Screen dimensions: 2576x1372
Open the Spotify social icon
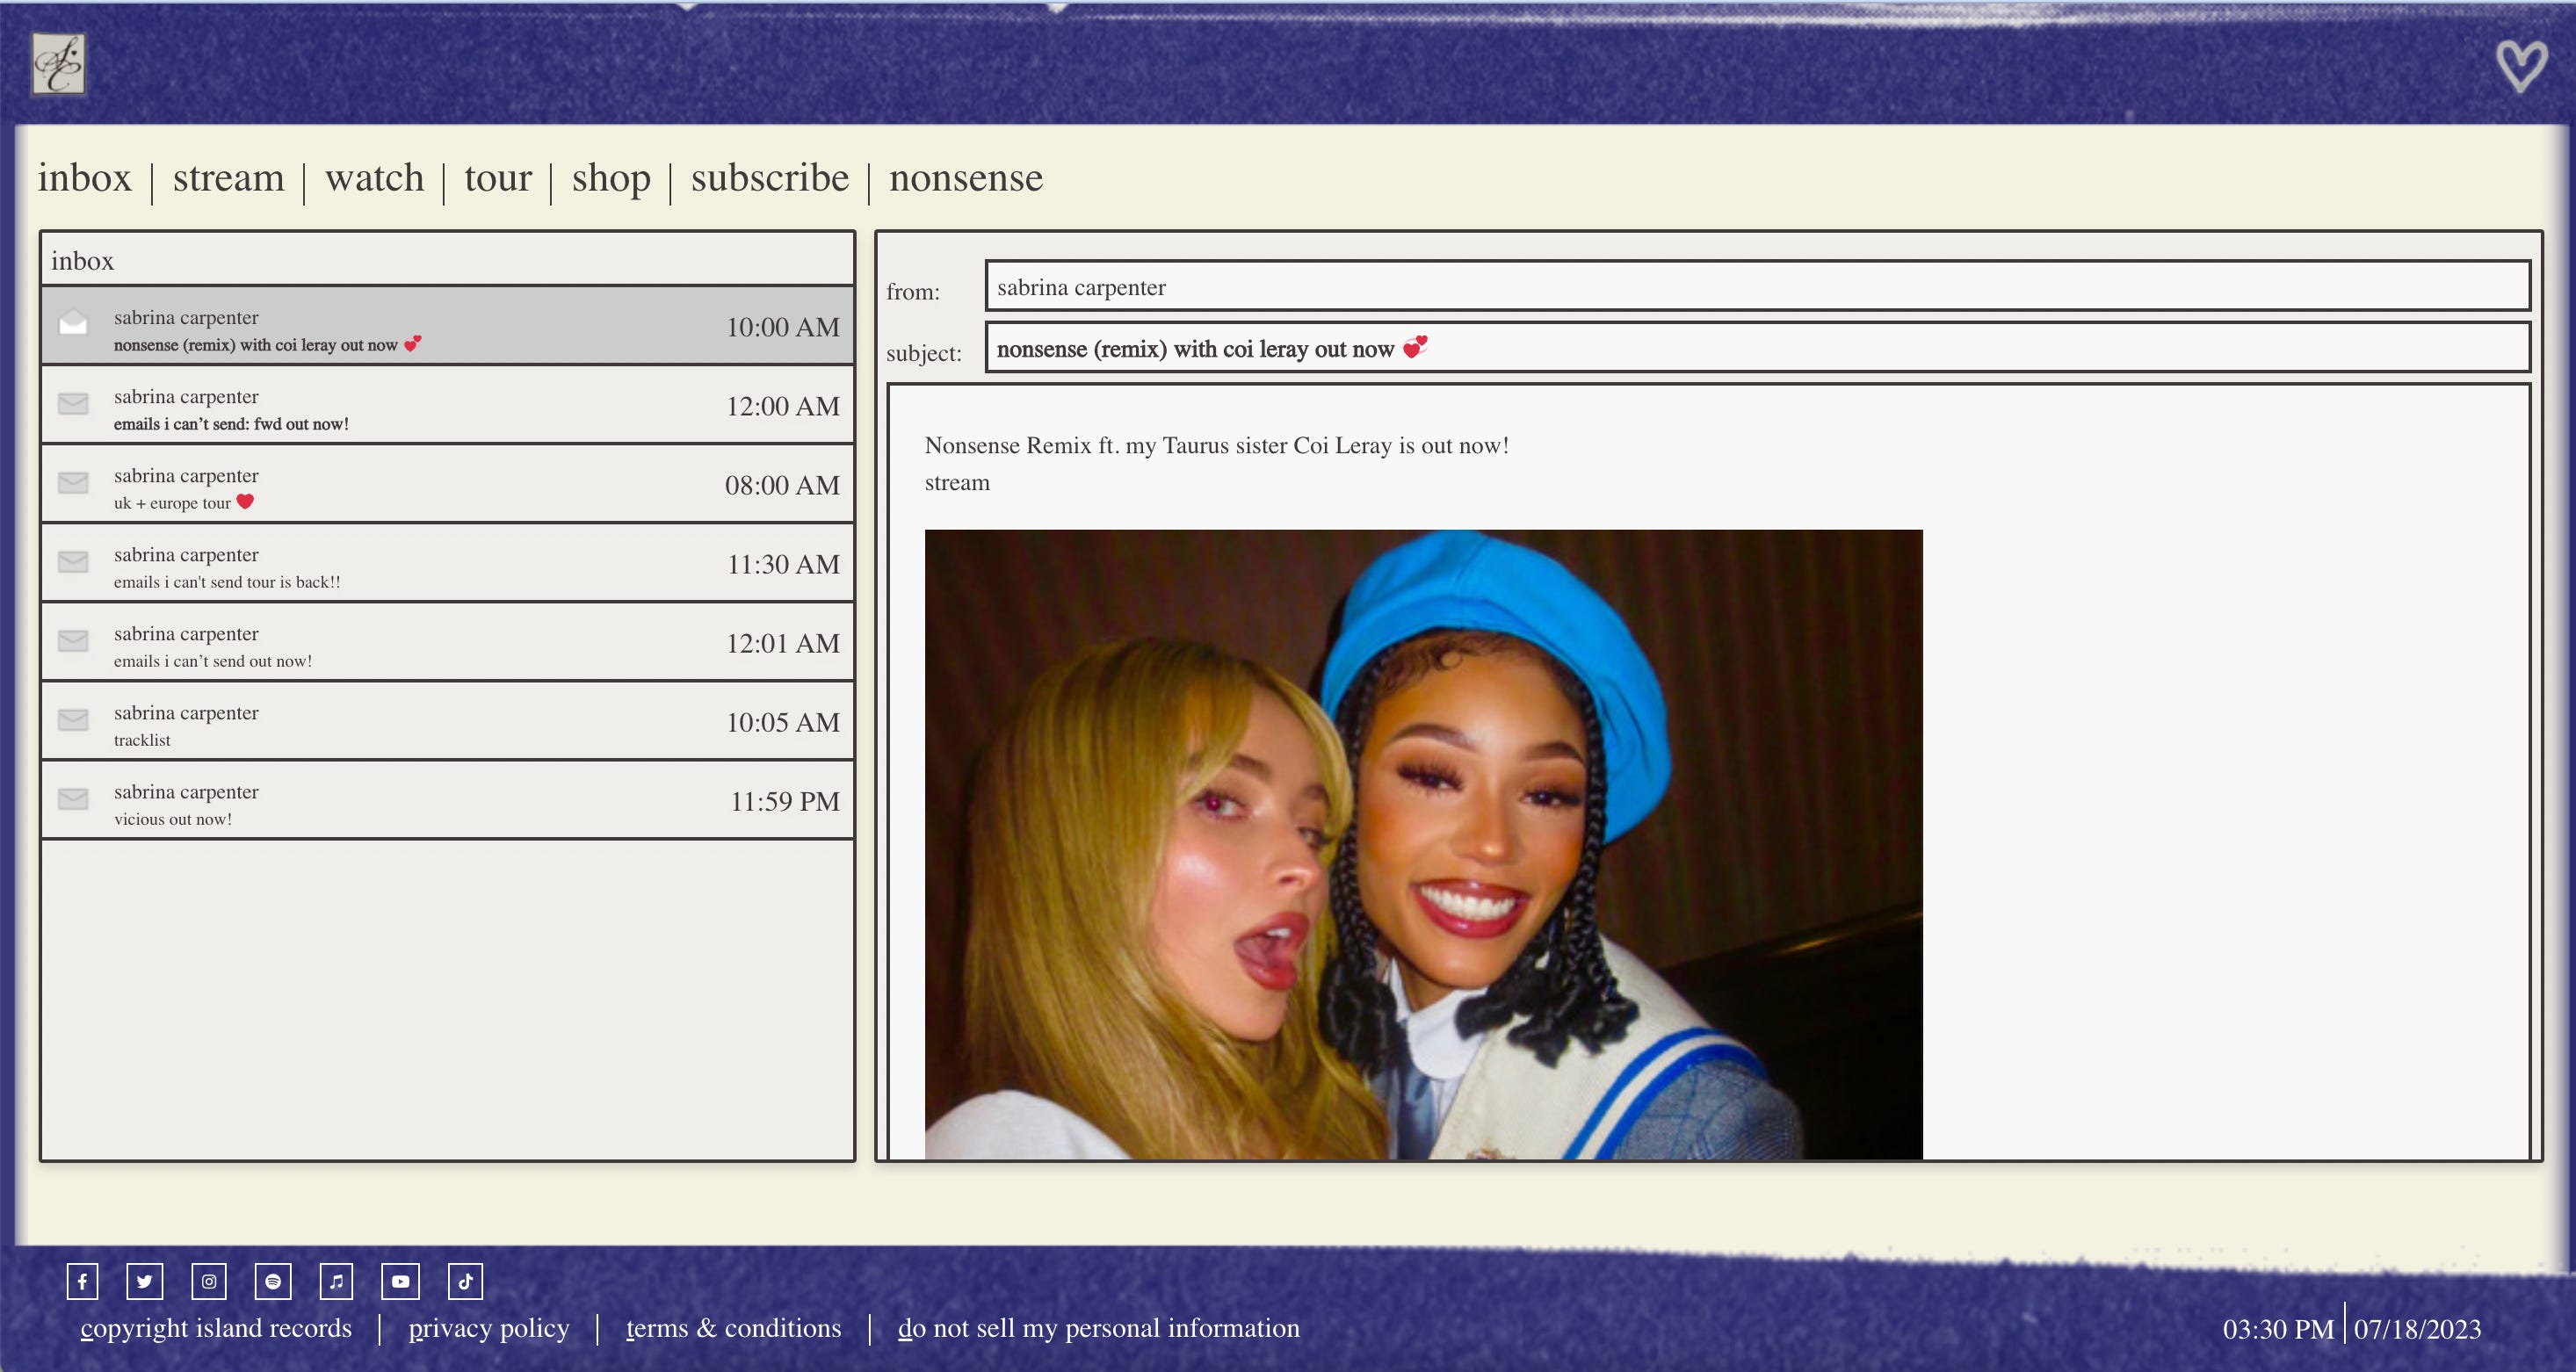point(273,1281)
